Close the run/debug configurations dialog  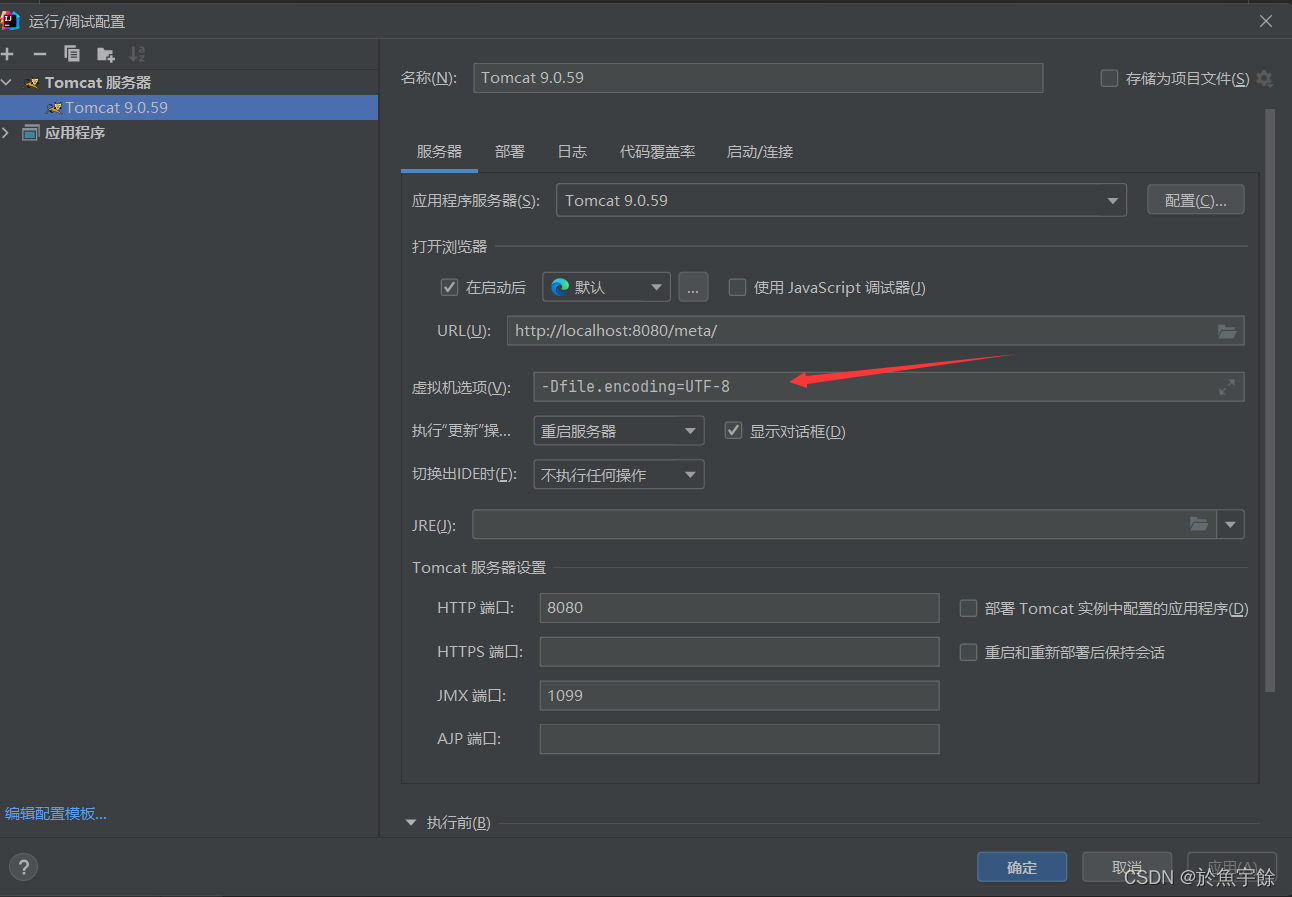[1266, 21]
